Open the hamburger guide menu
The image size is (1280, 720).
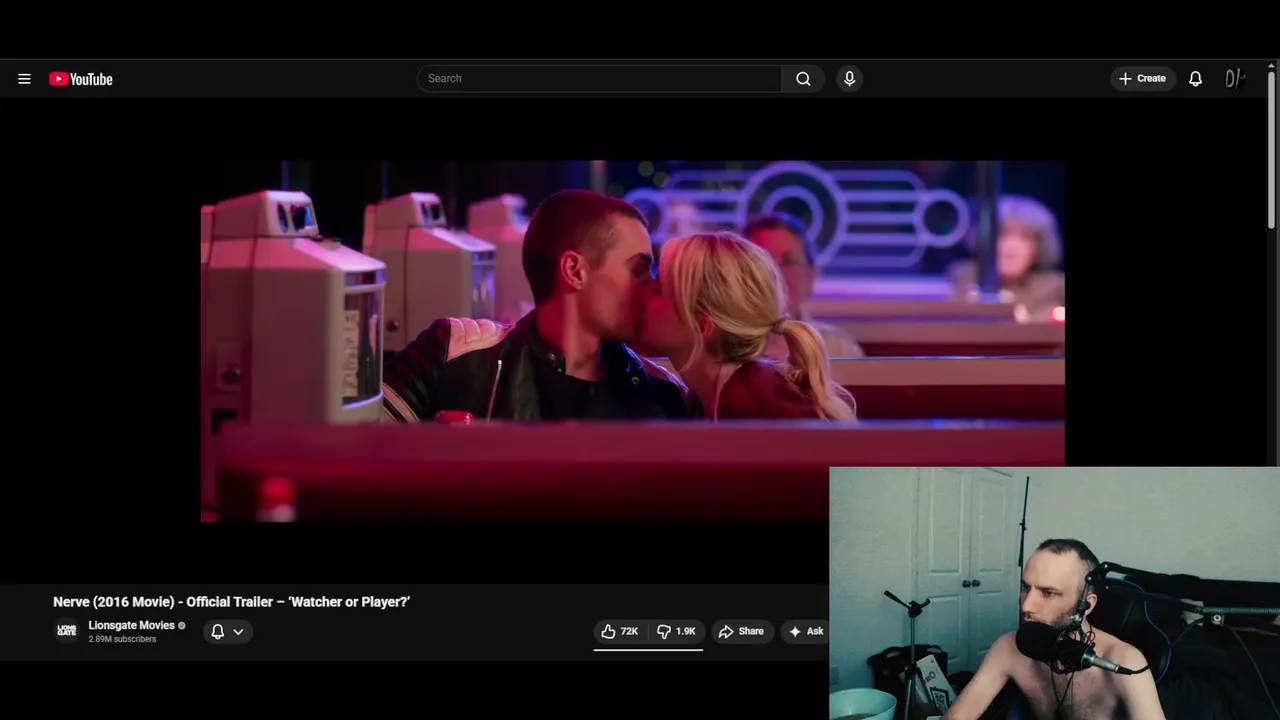click(x=24, y=79)
